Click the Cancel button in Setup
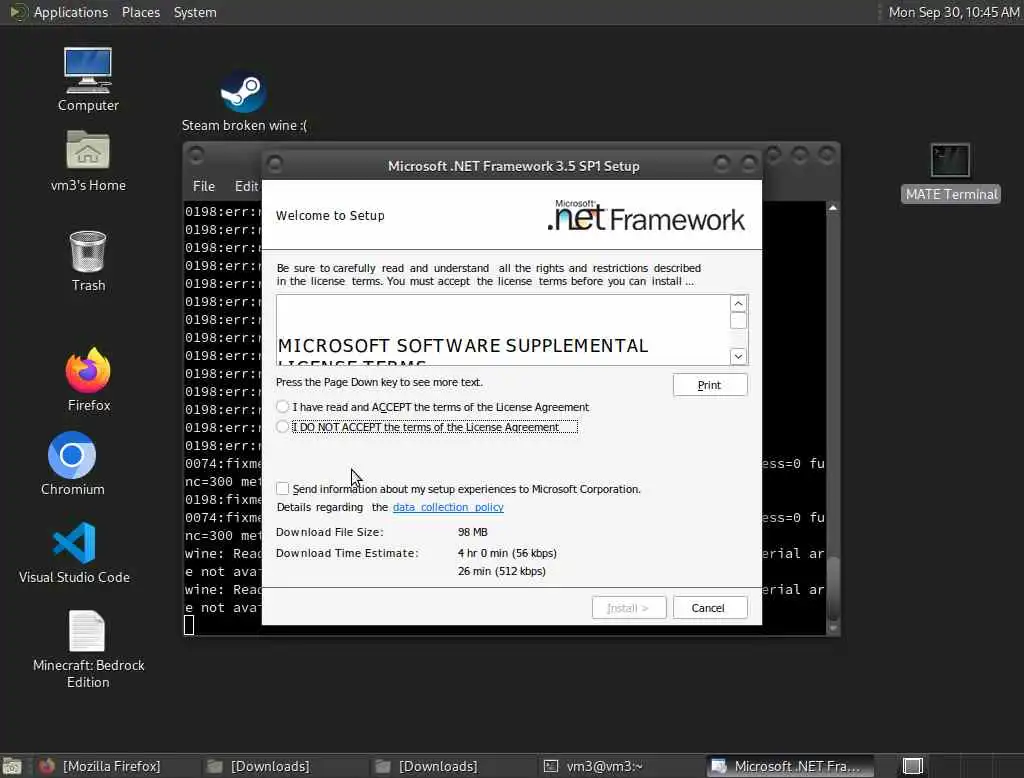 [x=710, y=608]
